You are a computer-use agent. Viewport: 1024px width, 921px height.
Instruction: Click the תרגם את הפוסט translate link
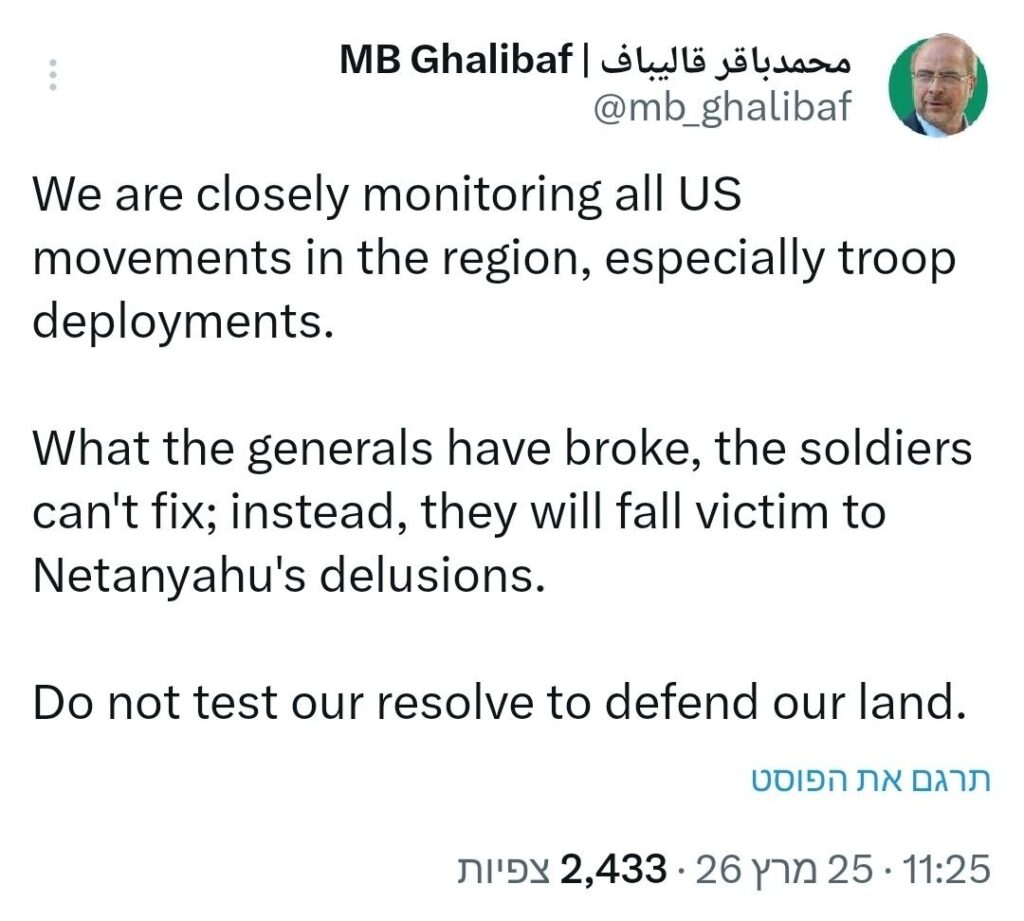click(870, 781)
